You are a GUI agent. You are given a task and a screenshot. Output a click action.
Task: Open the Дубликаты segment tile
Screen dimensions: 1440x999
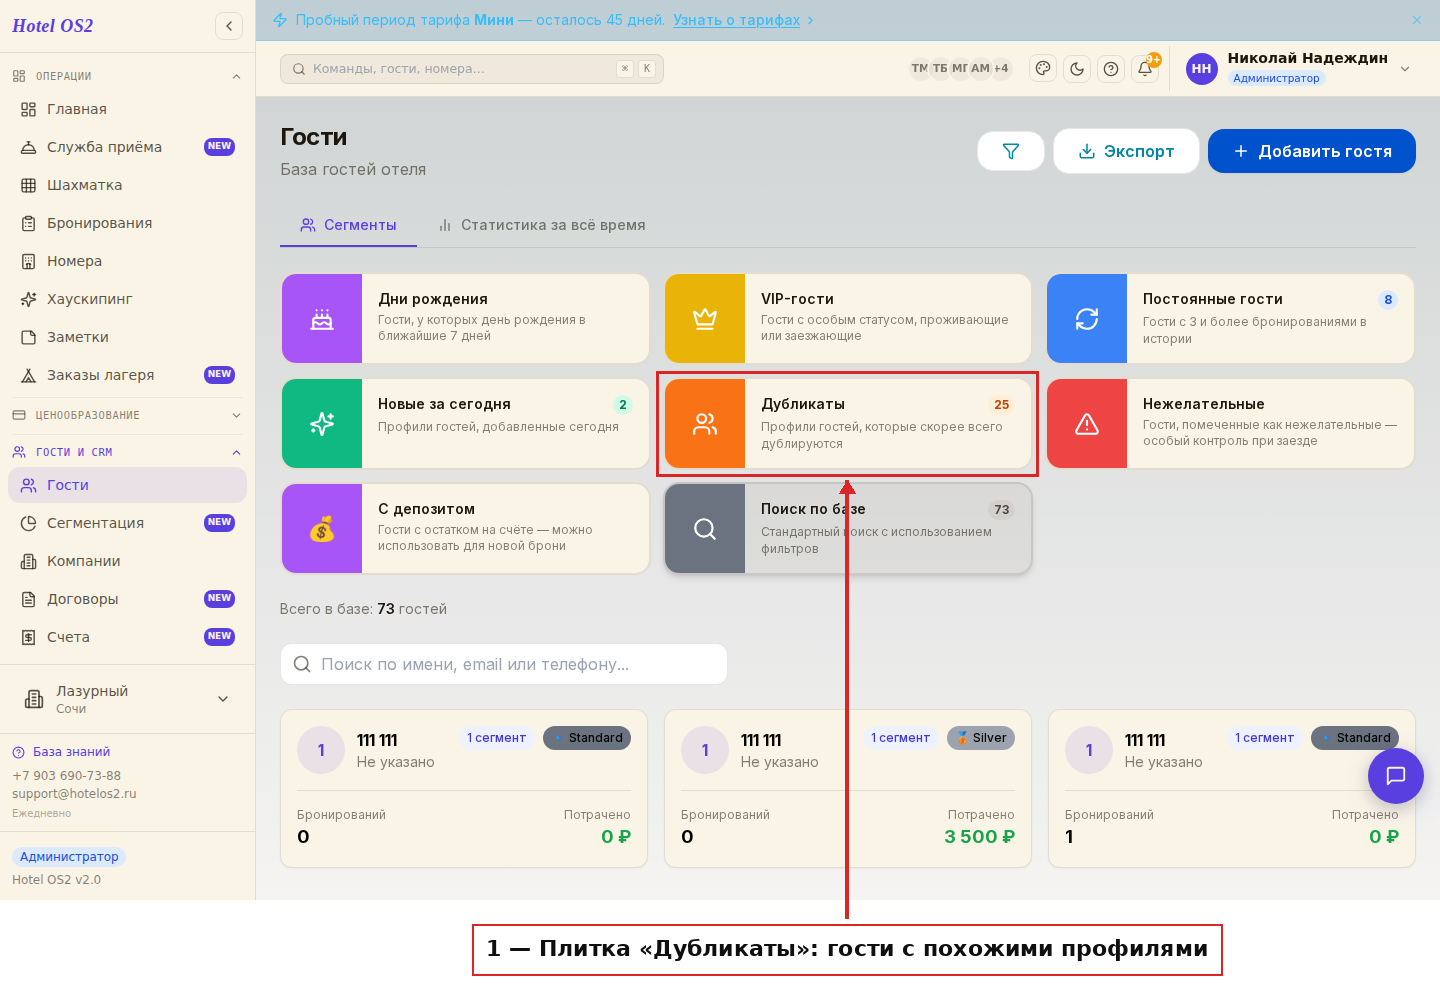coord(848,424)
